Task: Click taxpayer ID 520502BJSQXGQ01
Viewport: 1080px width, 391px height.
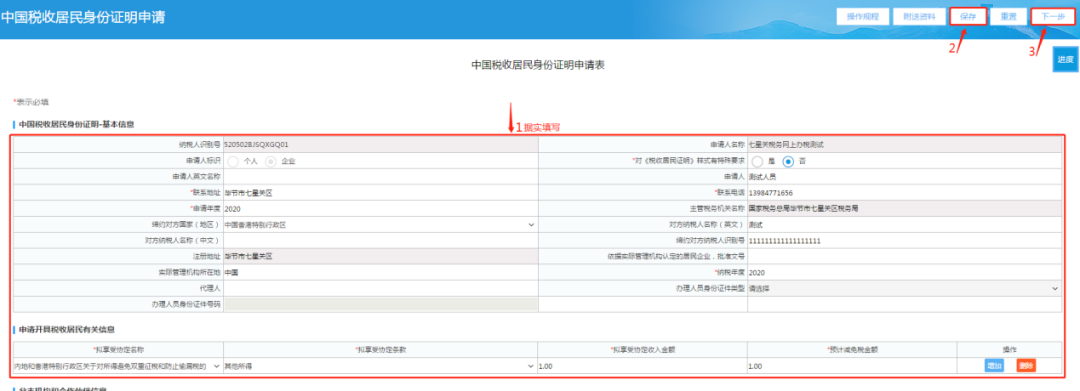Action: point(256,145)
